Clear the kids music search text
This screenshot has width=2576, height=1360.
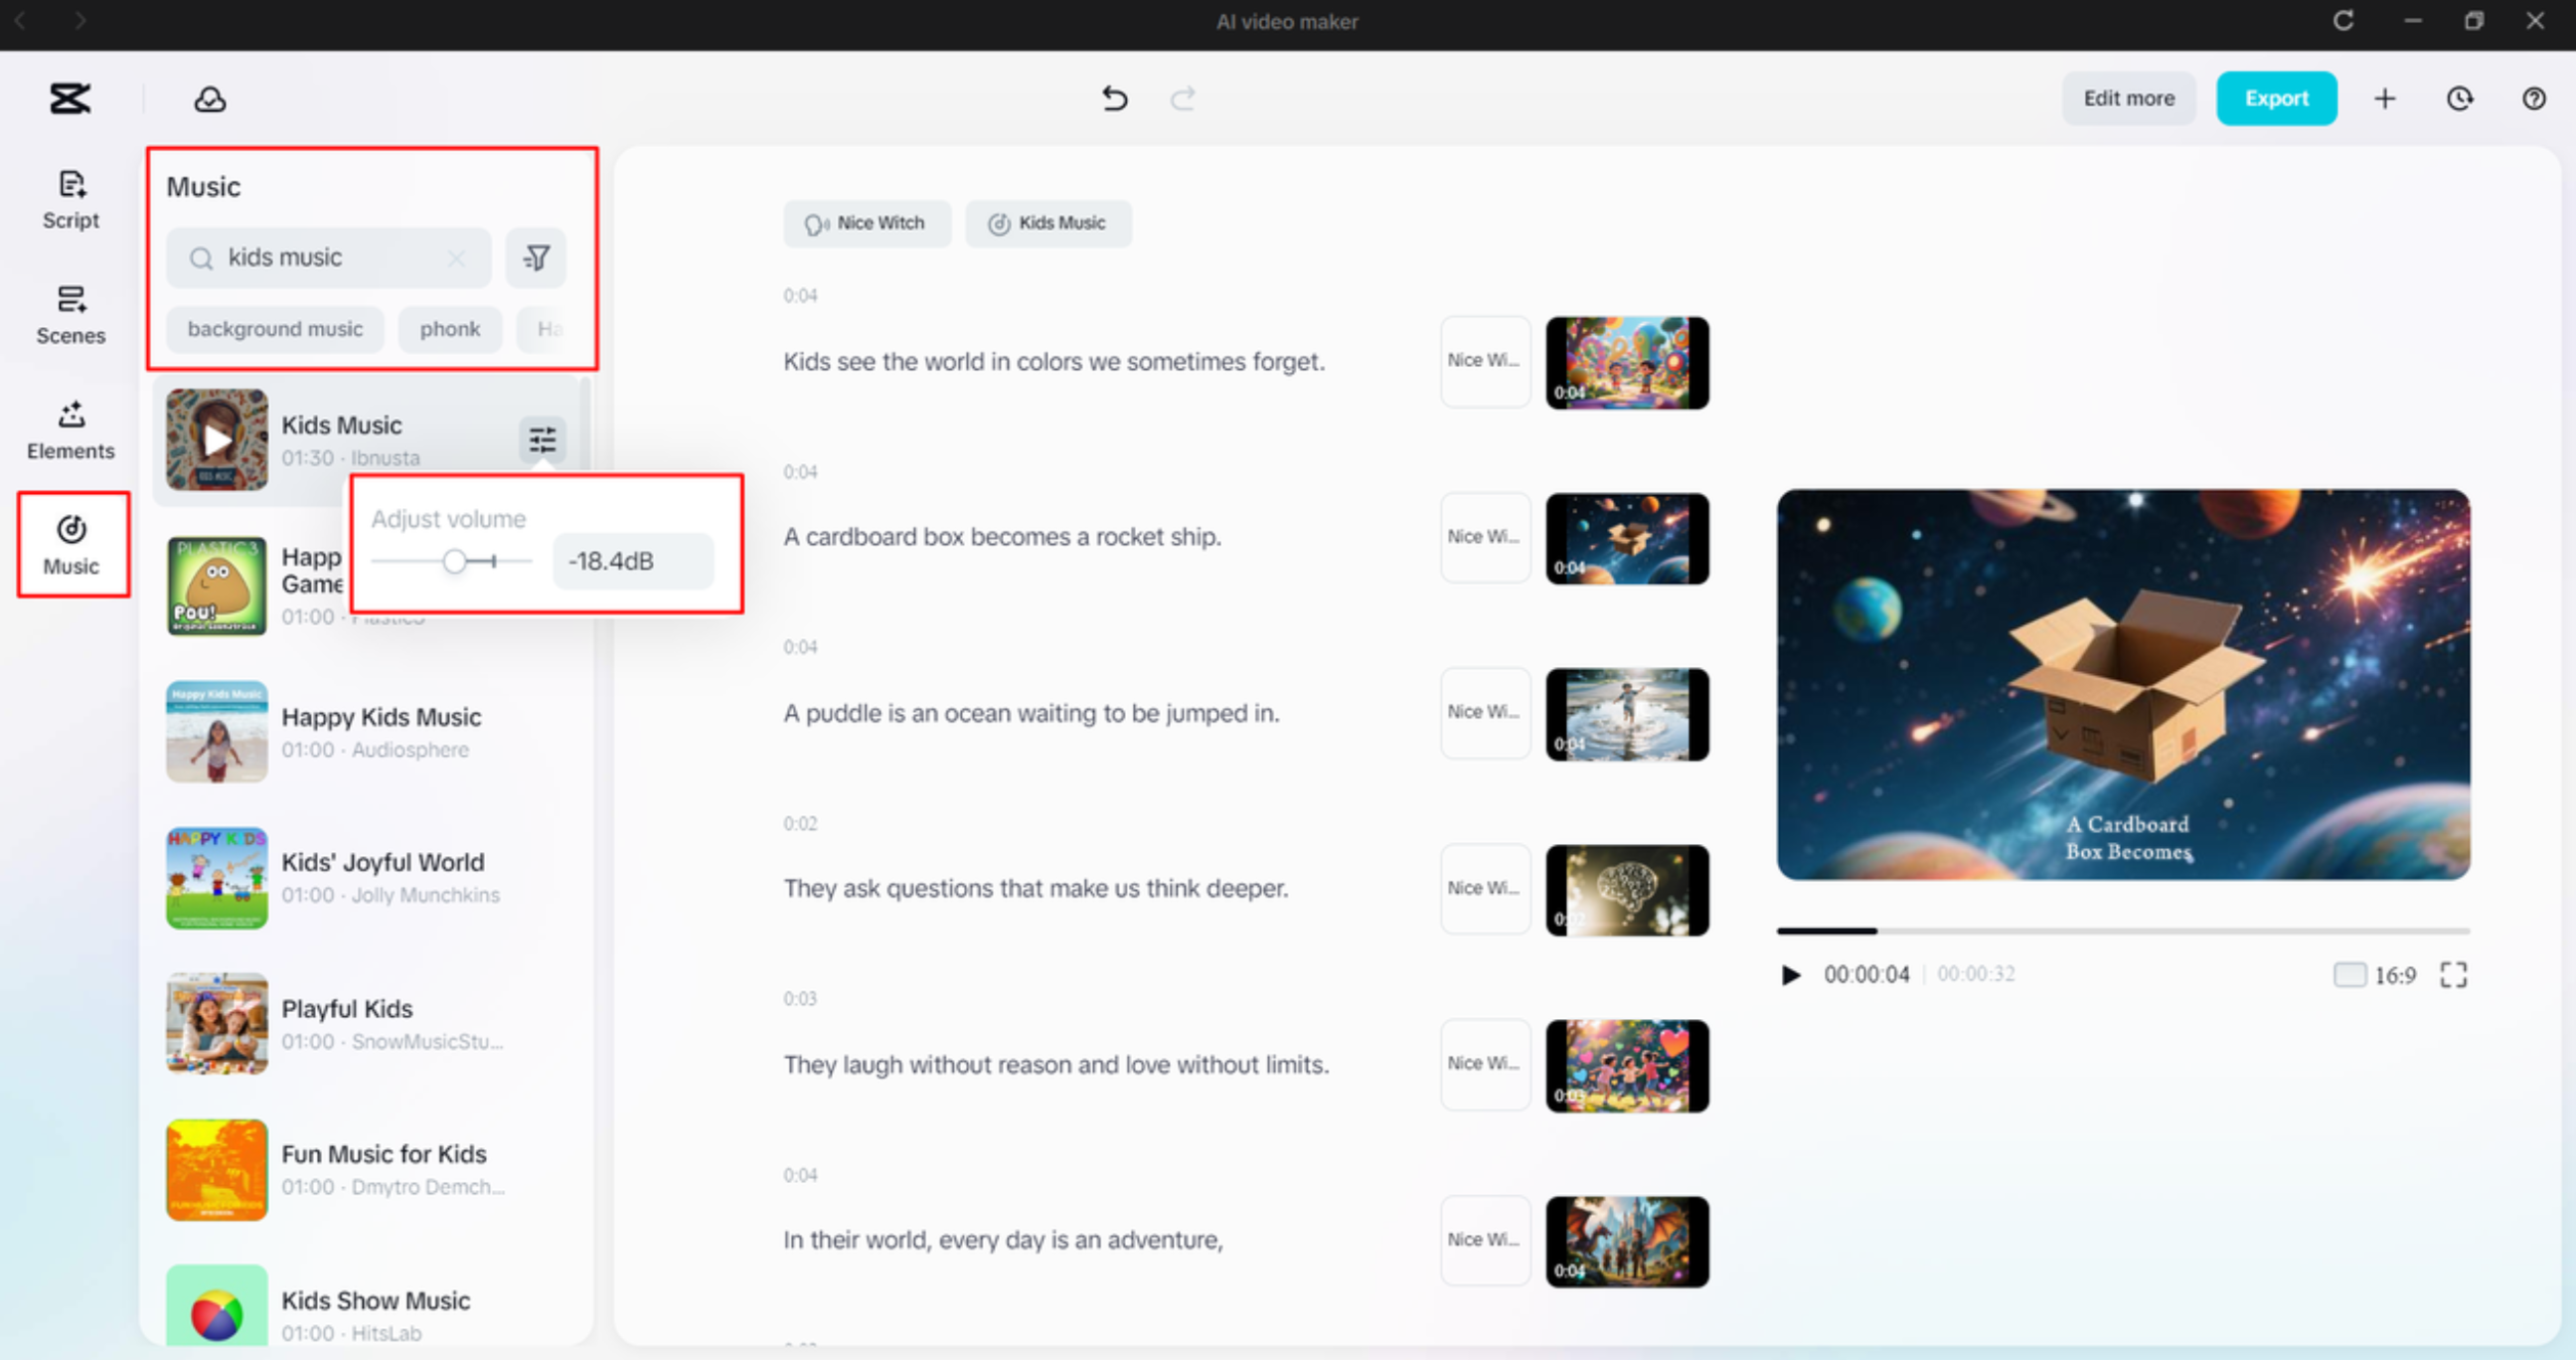coord(456,257)
